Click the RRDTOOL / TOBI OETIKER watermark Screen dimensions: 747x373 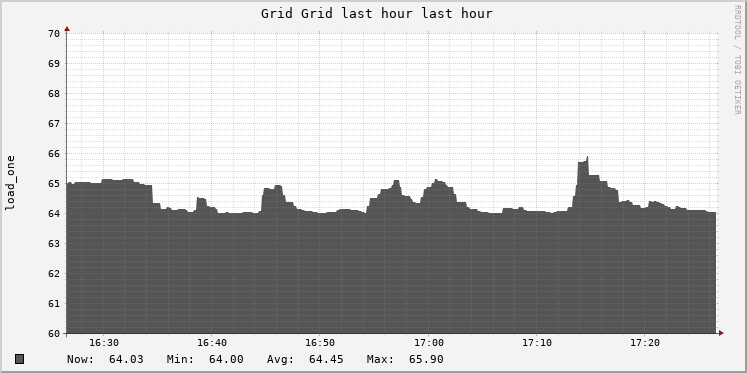click(737, 60)
